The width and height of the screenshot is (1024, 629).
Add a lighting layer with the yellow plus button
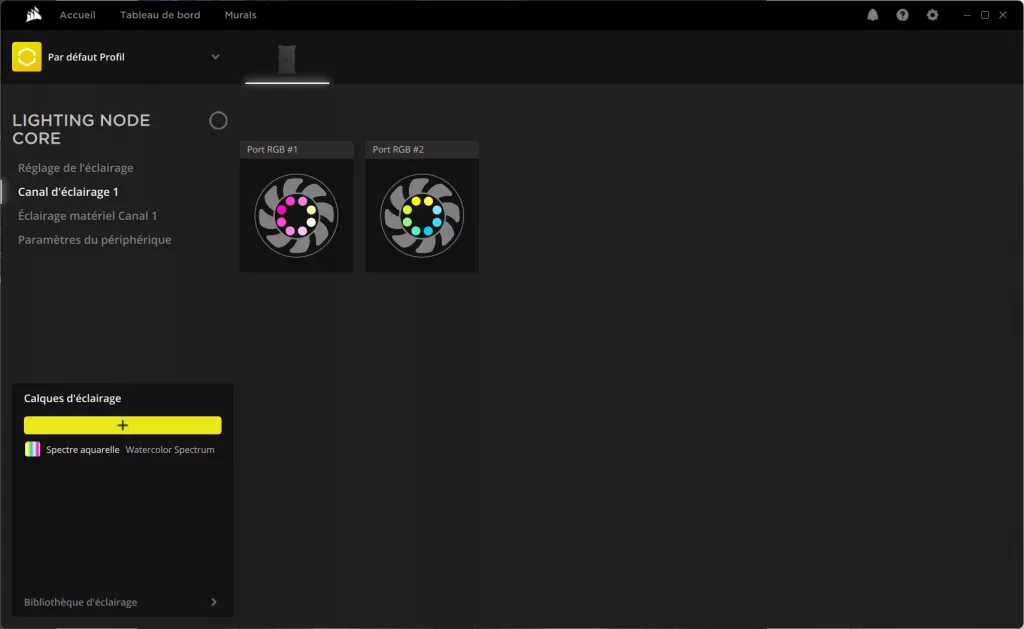click(123, 425)
